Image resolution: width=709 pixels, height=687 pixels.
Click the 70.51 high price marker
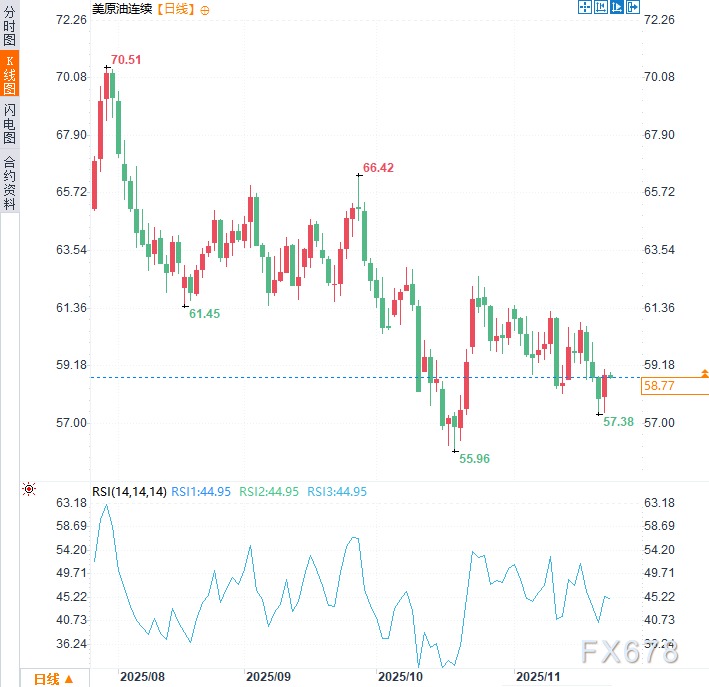[x=125, y=60]
